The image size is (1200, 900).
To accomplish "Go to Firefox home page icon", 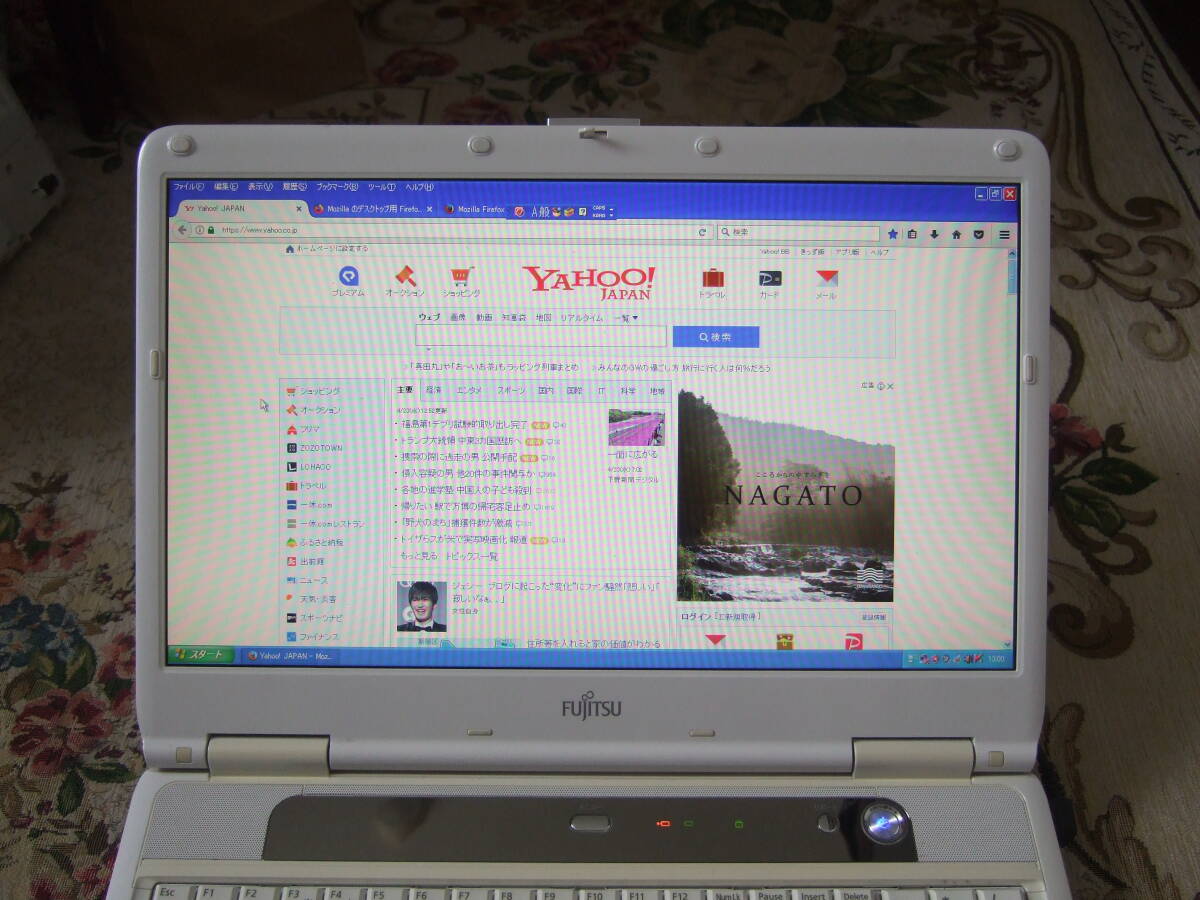I will [956, 234].
